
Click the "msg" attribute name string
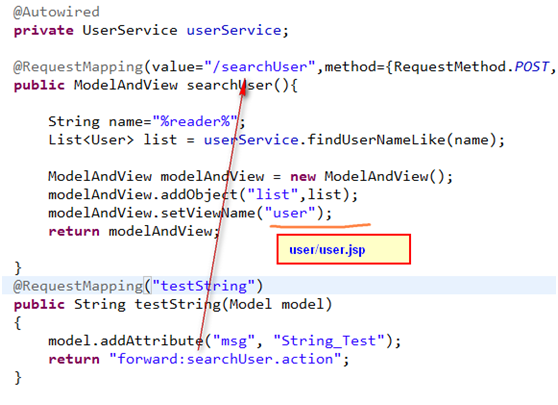click(x=234, y=341)
